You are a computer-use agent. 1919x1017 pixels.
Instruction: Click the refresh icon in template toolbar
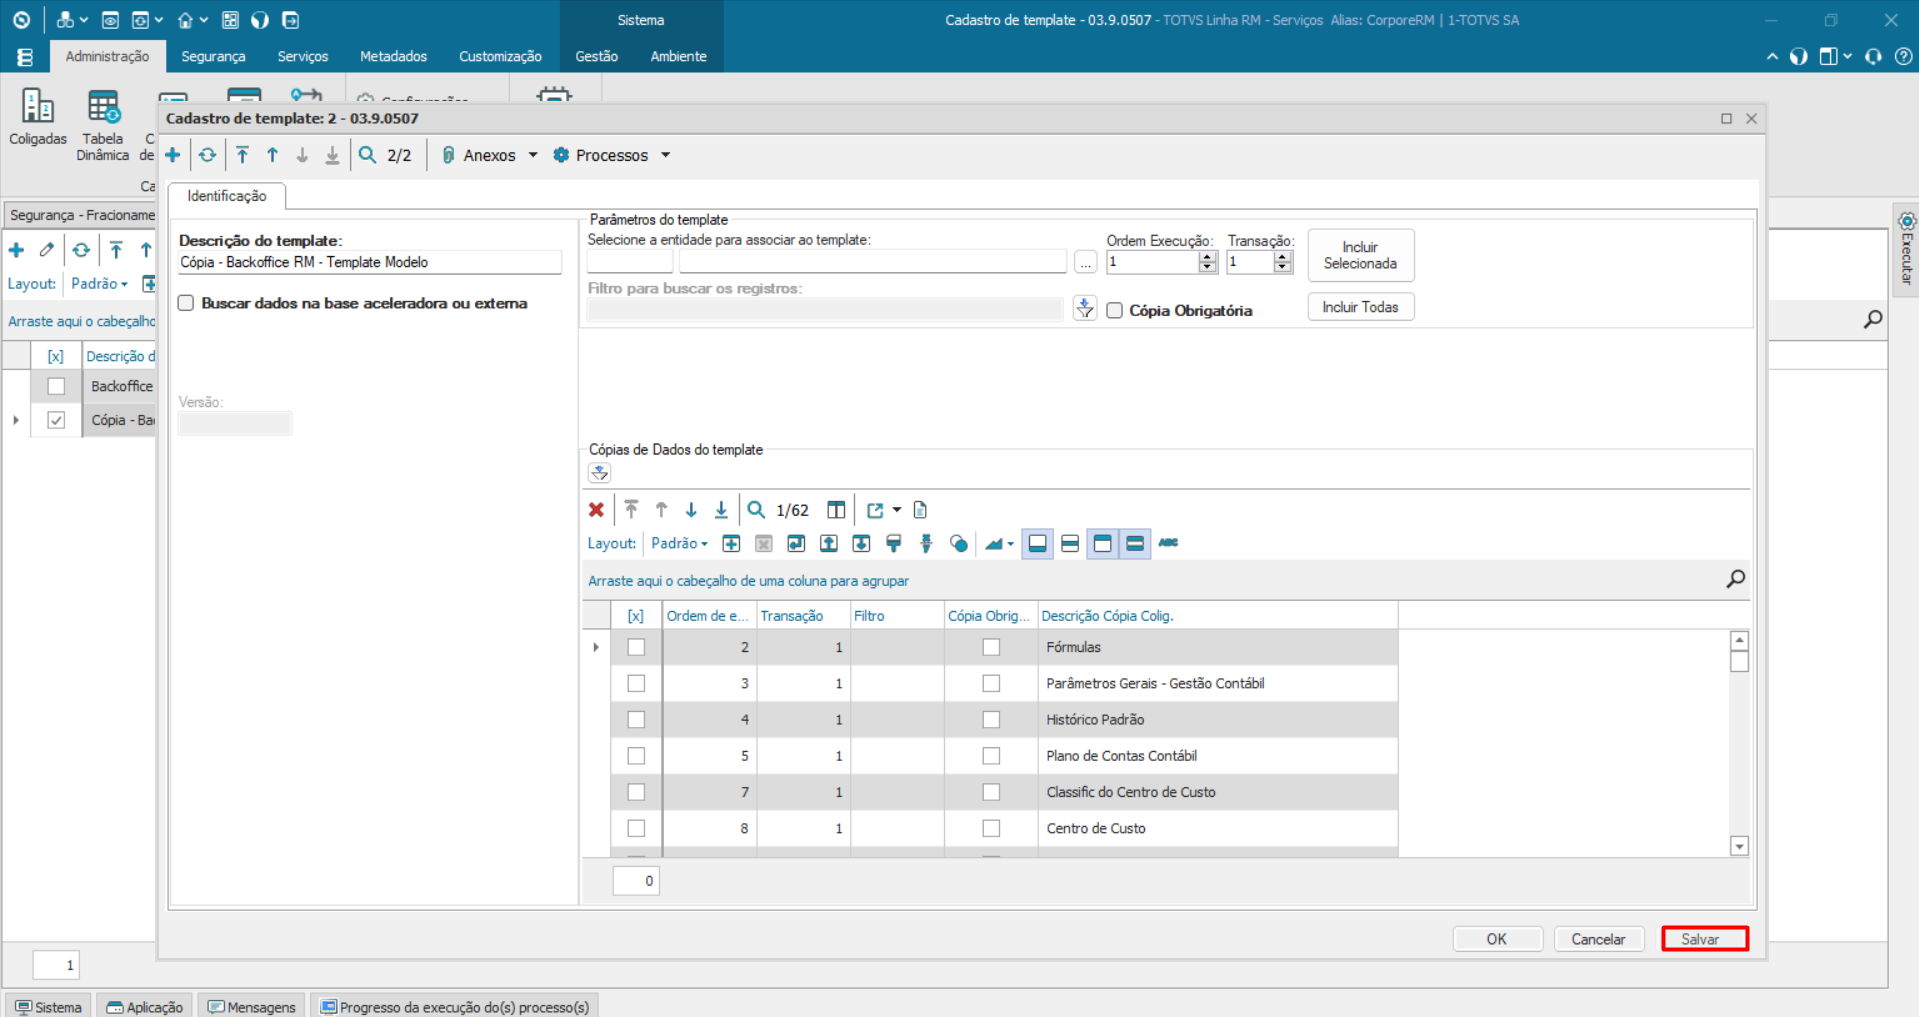pos(207,155)
